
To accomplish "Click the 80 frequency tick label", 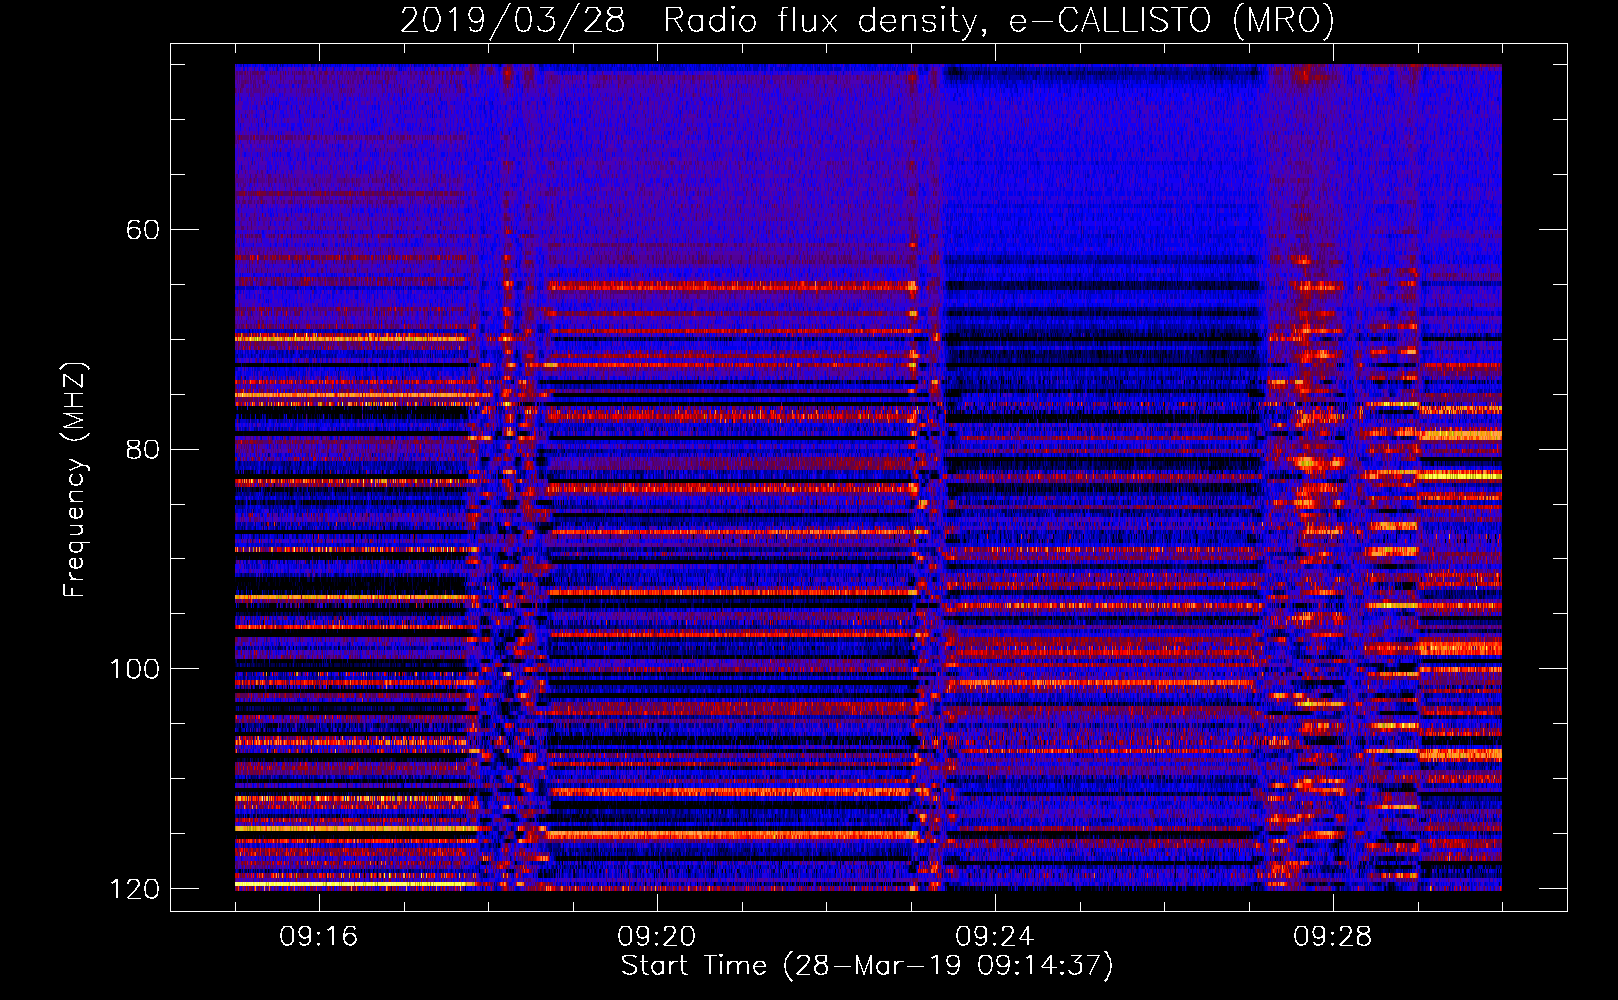I will (x=143, y=449).
